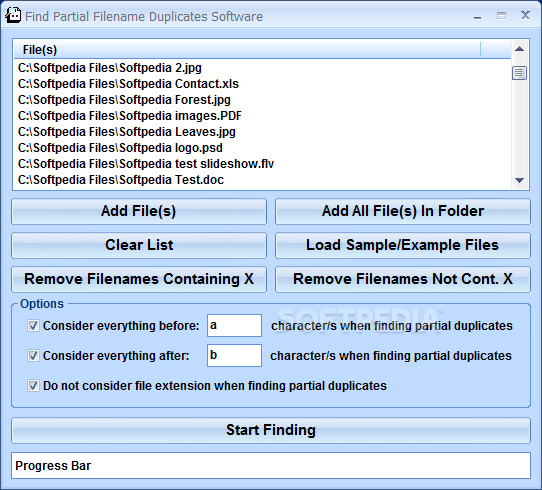
Task: Click Remove Filenames Containing X
Action: click(x=139, y=279)
